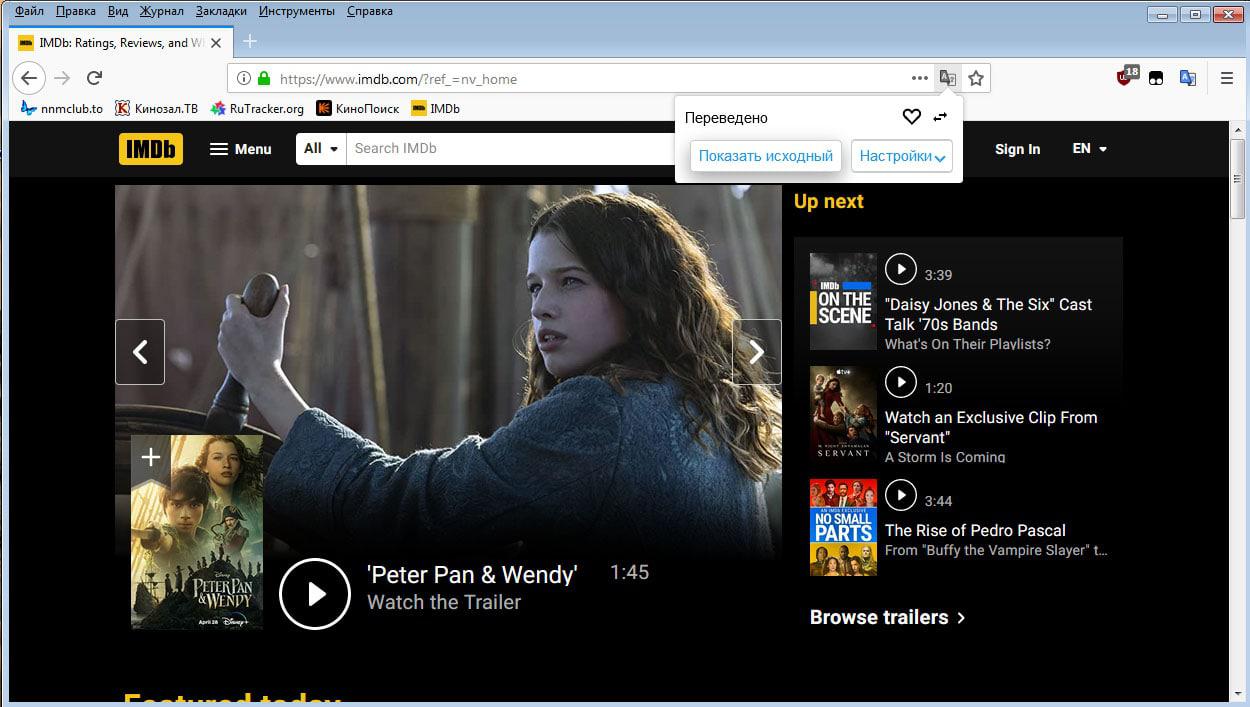1250x707 pixels.
Task: Open the Журнал menu
Action: (x=164, y=11)
